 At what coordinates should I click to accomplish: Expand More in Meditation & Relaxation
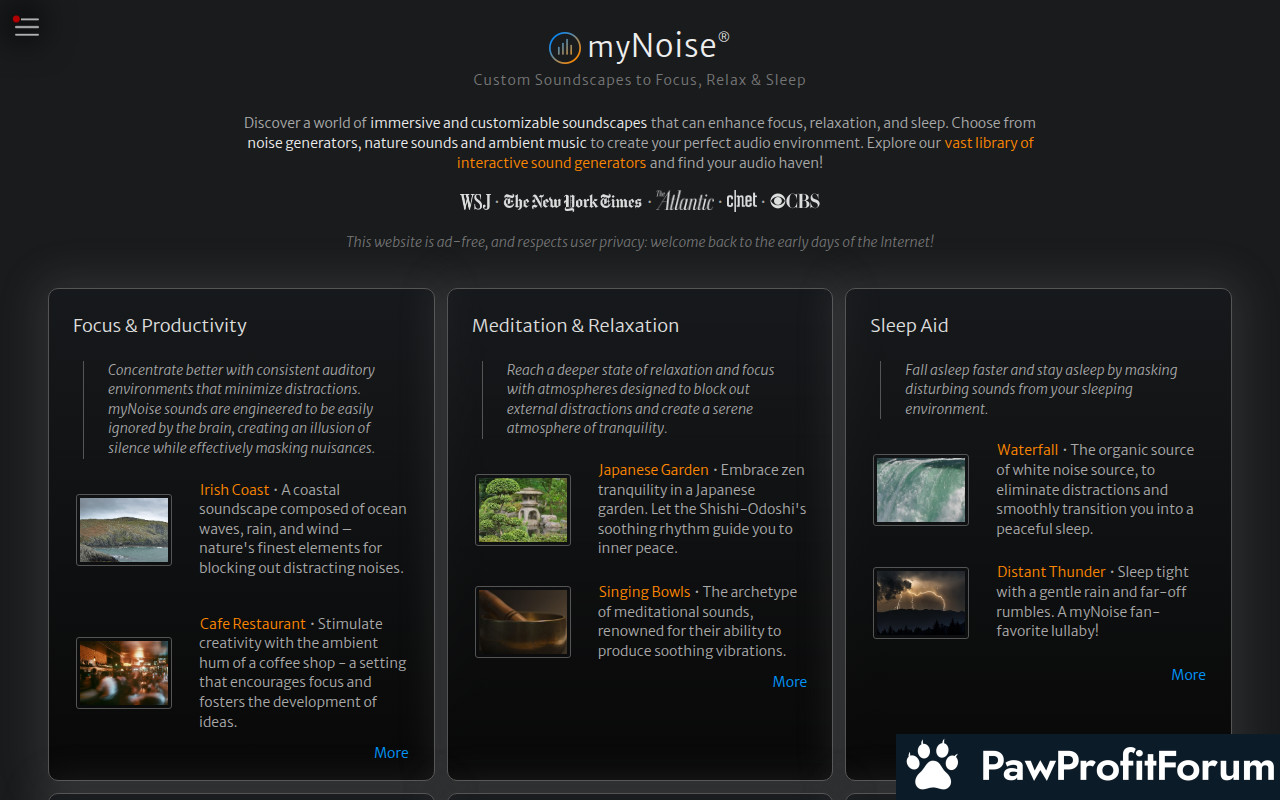[789, 682]
